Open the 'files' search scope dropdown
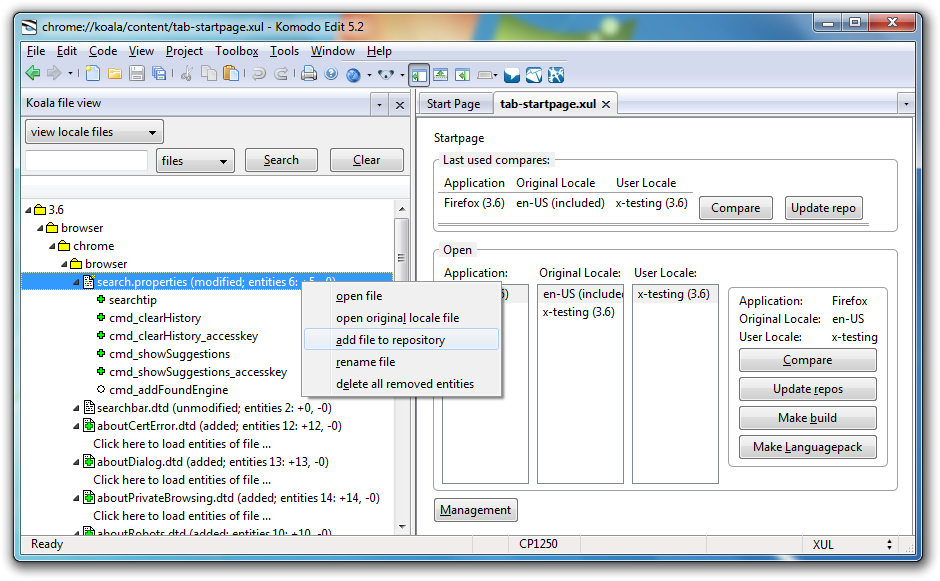The image size is (940, 581). [195, 161]
